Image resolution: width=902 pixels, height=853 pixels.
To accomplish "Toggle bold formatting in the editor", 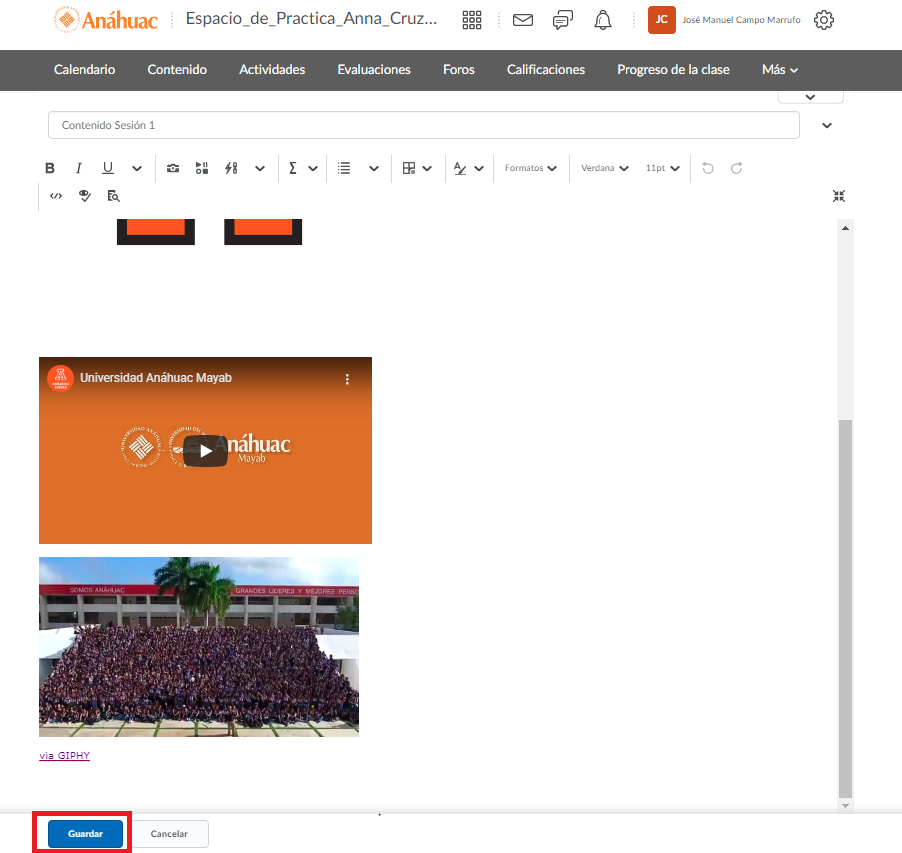I will click(x=50, y=168).
